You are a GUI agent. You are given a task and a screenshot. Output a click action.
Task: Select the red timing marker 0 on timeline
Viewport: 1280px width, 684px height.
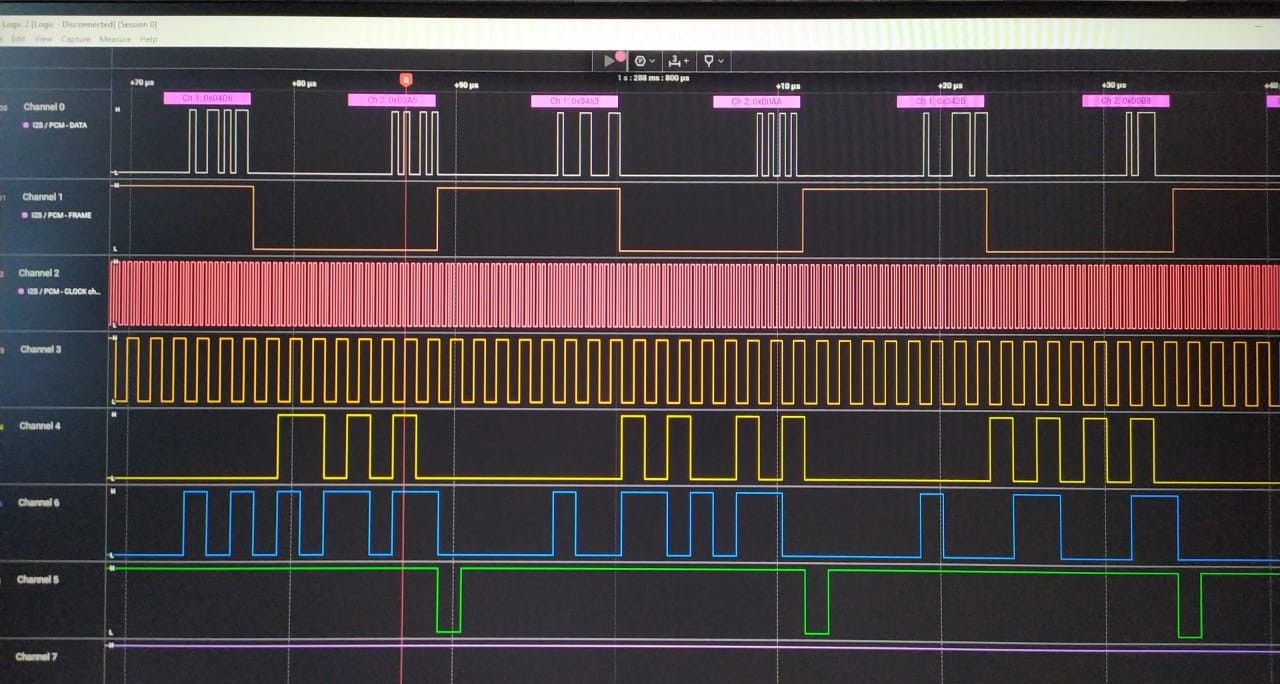pyautogui.click(x=405, y=79)
